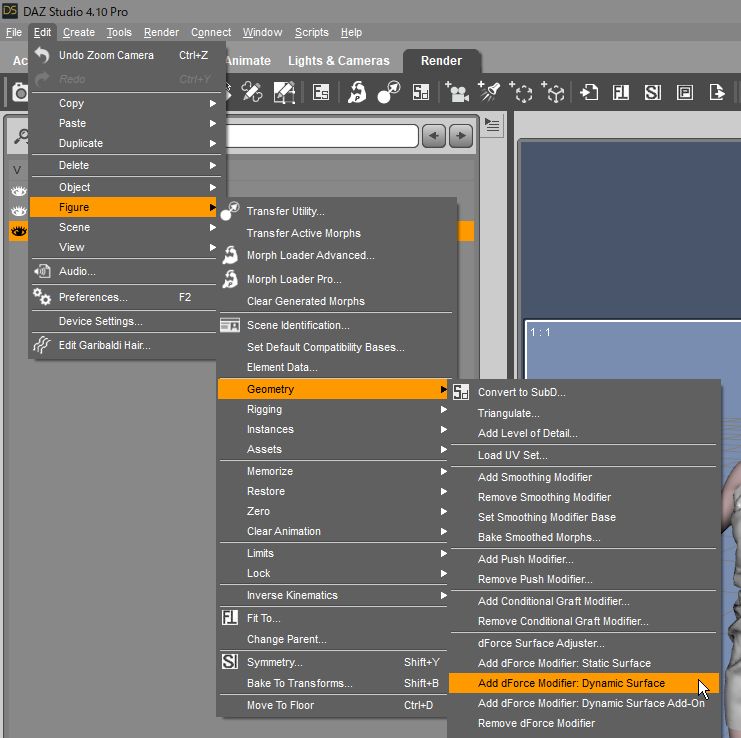Open the pane options menu icon

(x=492, y=125)
